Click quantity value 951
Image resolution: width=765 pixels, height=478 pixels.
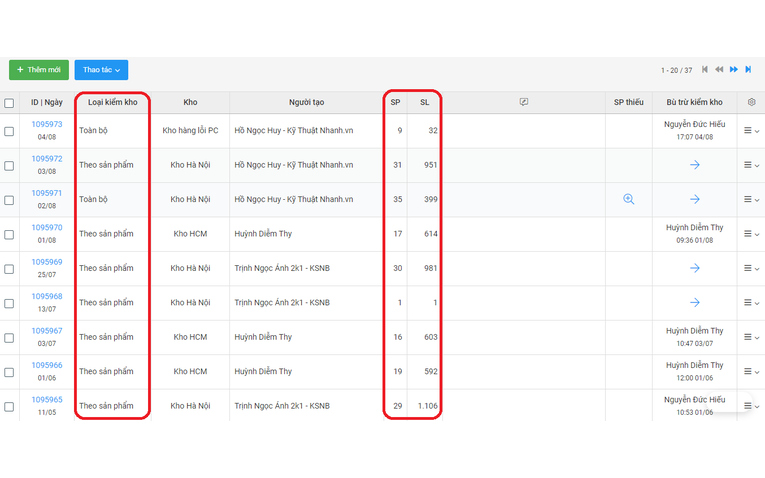click(x=430, y=165)
